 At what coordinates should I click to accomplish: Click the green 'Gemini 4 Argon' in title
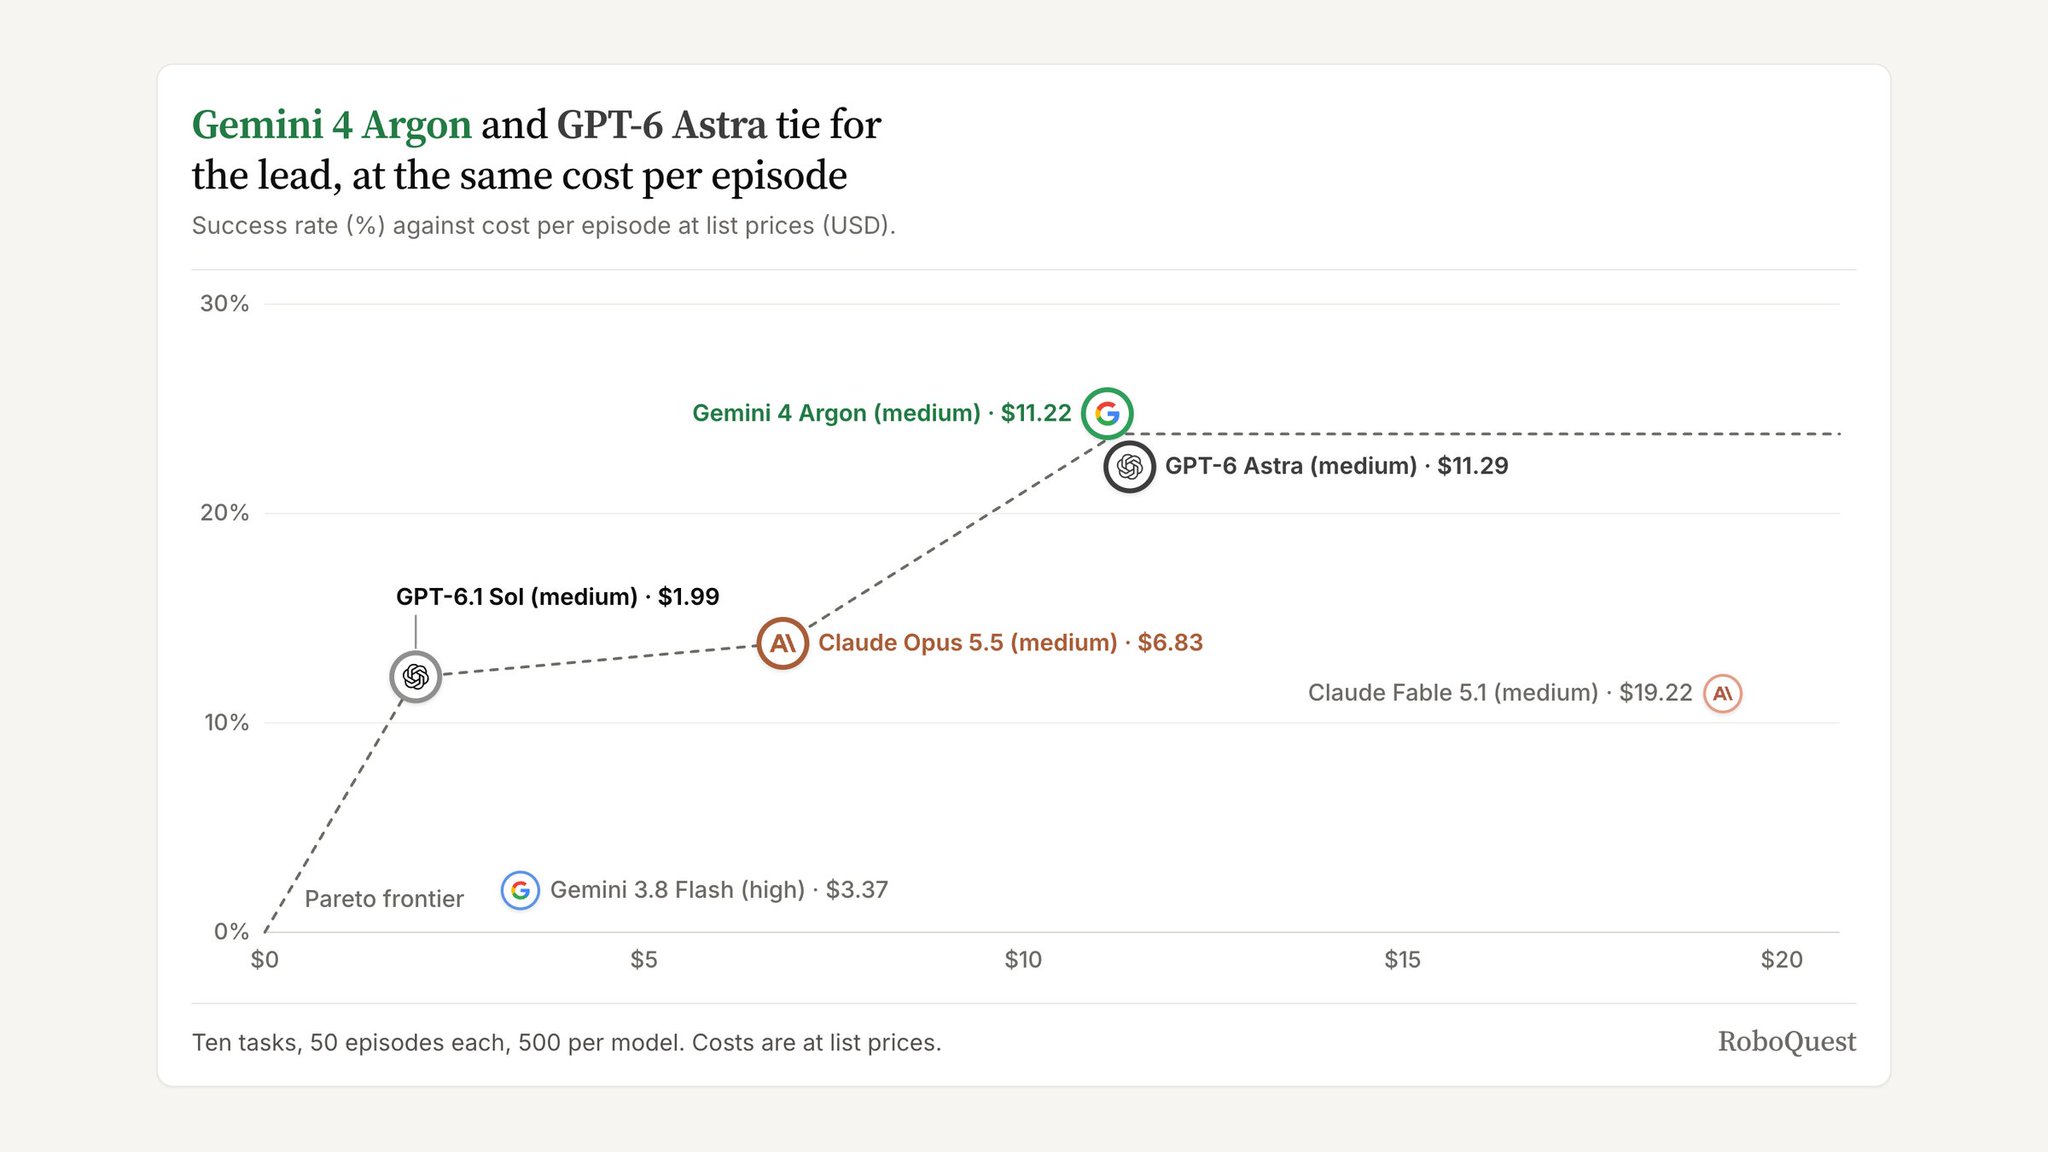[x=332, y=125]
